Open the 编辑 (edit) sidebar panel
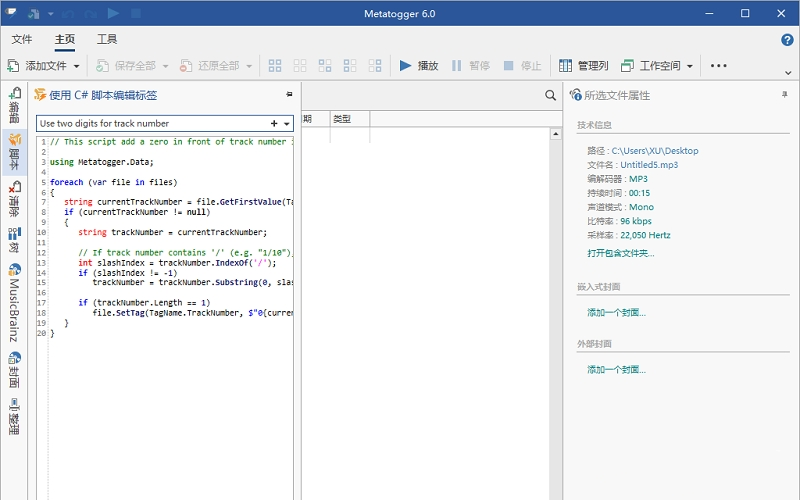Image resolution: width=800 pixels, height=500 pixels. [x=14, y=105]
